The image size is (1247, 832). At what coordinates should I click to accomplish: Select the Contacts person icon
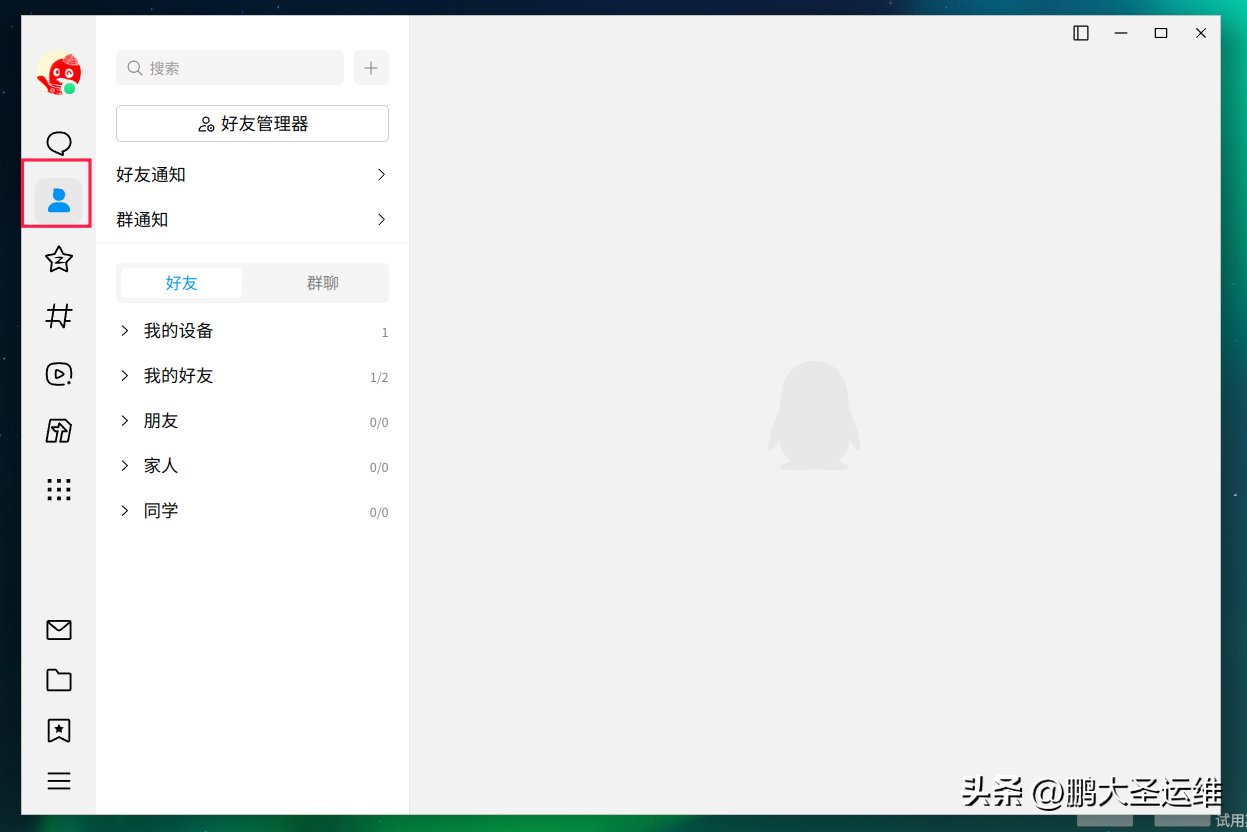pyautogui.click(x=59, y=200)
